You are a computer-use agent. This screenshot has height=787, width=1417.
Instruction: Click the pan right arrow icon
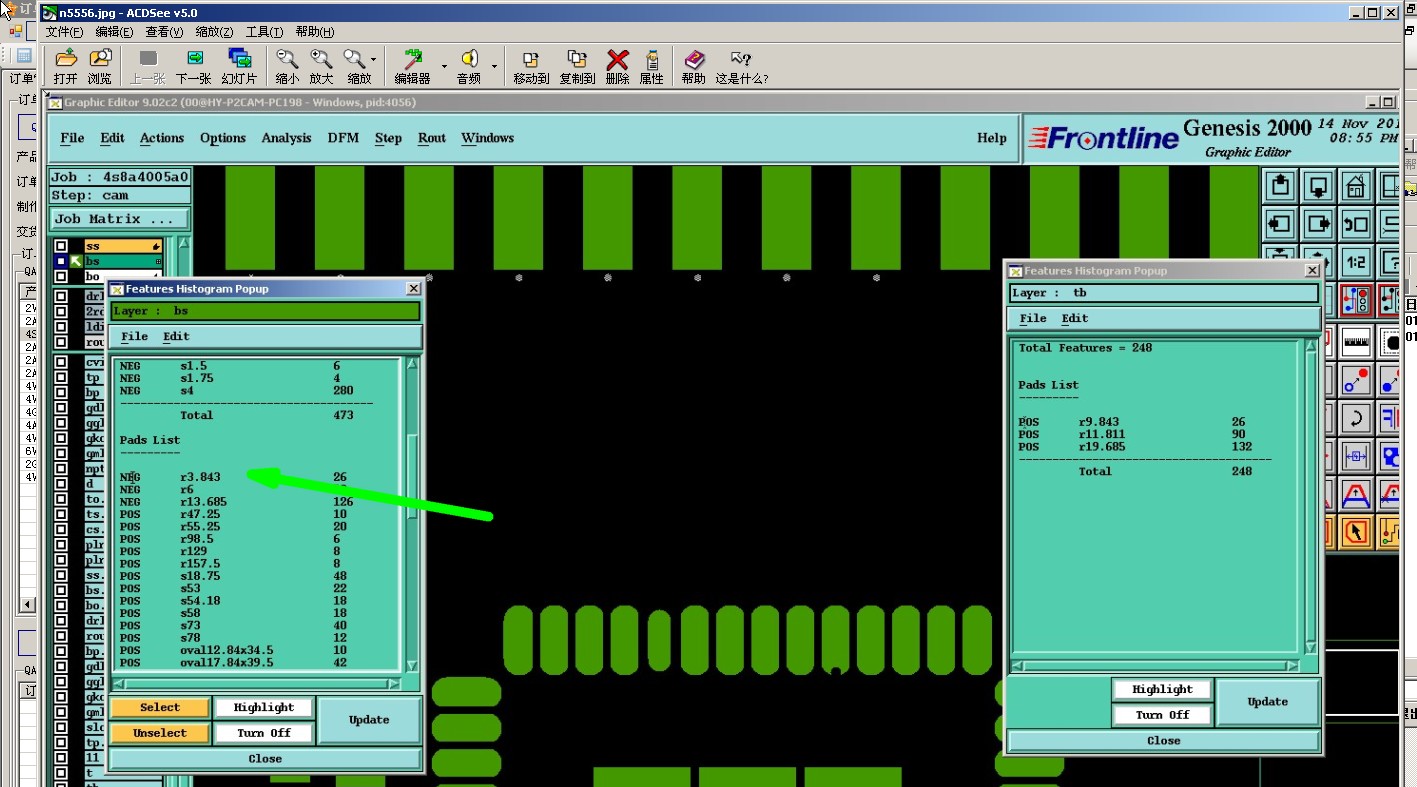click(x=1319, y=224)
